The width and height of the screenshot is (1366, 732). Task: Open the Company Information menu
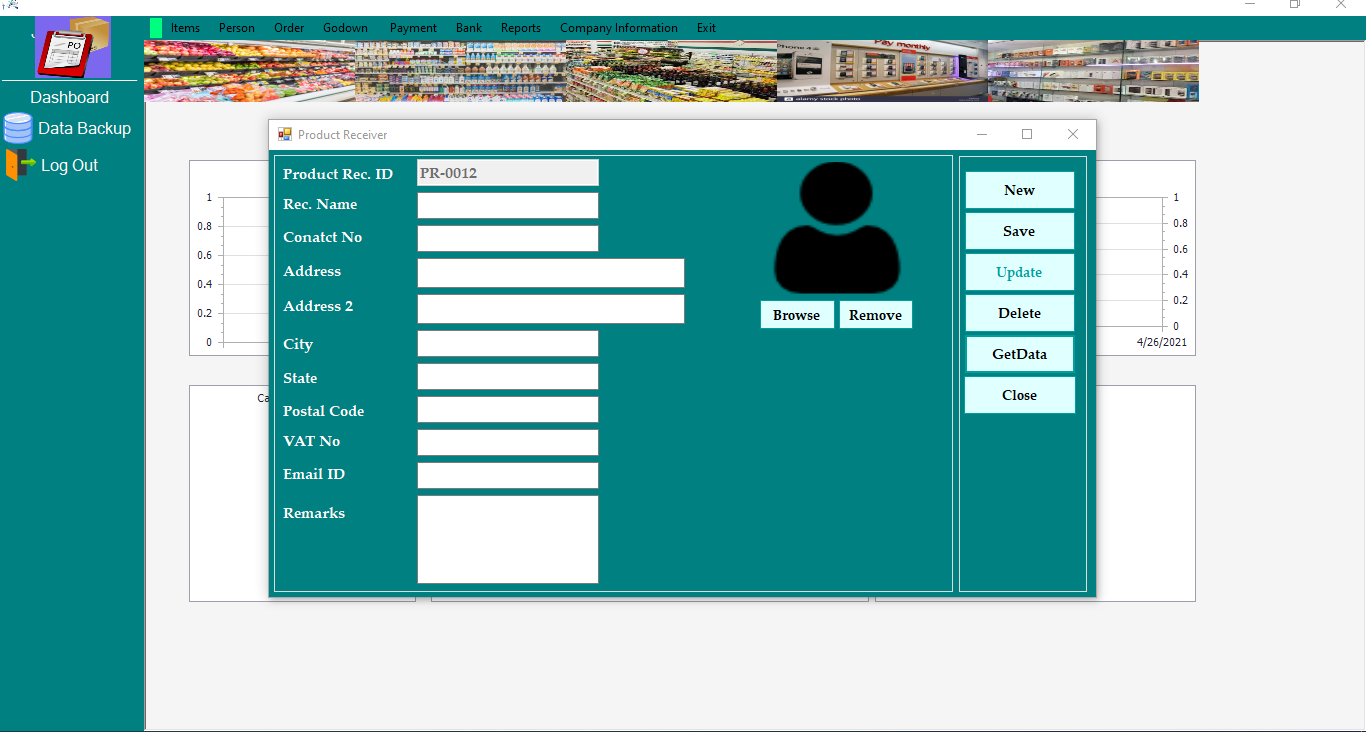coord(618,27)
